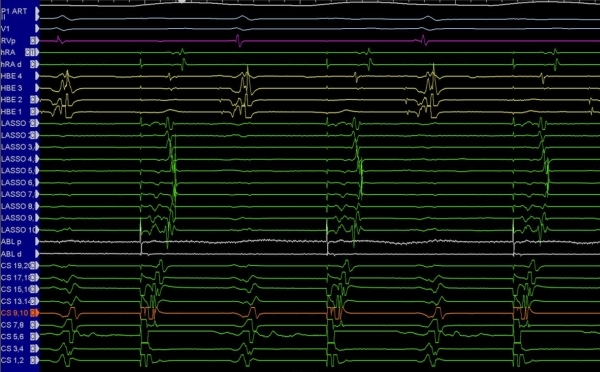The image size is (600, 372).
Task: Click the clip icon beside CS 7,8
Action: point(34,325)
